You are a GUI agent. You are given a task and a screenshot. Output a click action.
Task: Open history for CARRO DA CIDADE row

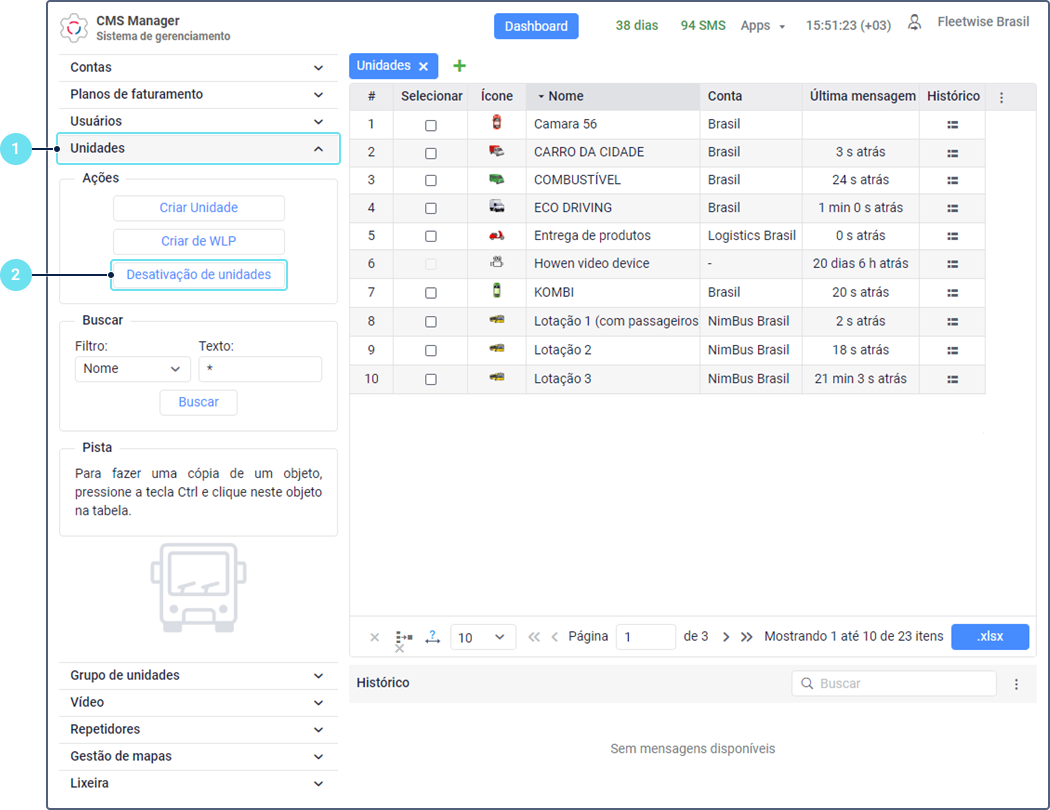[x=952, y=153]
